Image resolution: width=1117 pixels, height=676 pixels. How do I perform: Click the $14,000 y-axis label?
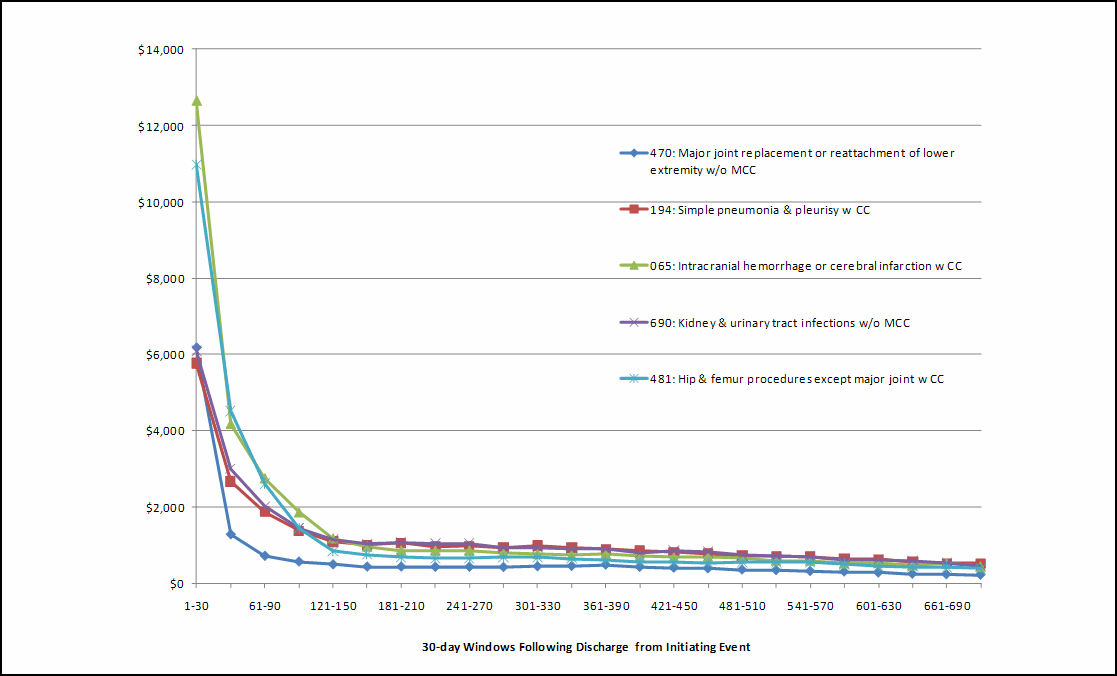160,50
